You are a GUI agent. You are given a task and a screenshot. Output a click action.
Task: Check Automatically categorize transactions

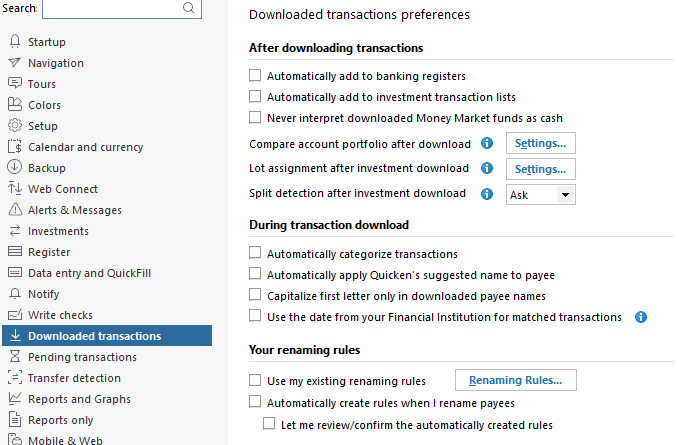(x=255, y=254)
